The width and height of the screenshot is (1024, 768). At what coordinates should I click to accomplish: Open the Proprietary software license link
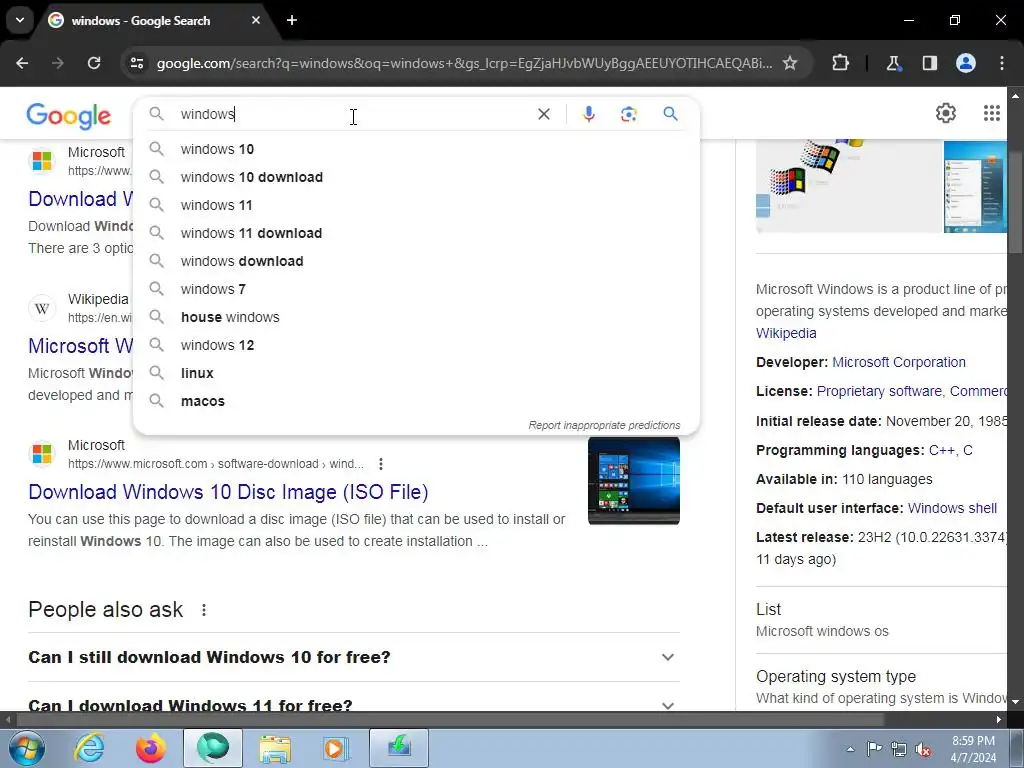click(x=879, y=391)
